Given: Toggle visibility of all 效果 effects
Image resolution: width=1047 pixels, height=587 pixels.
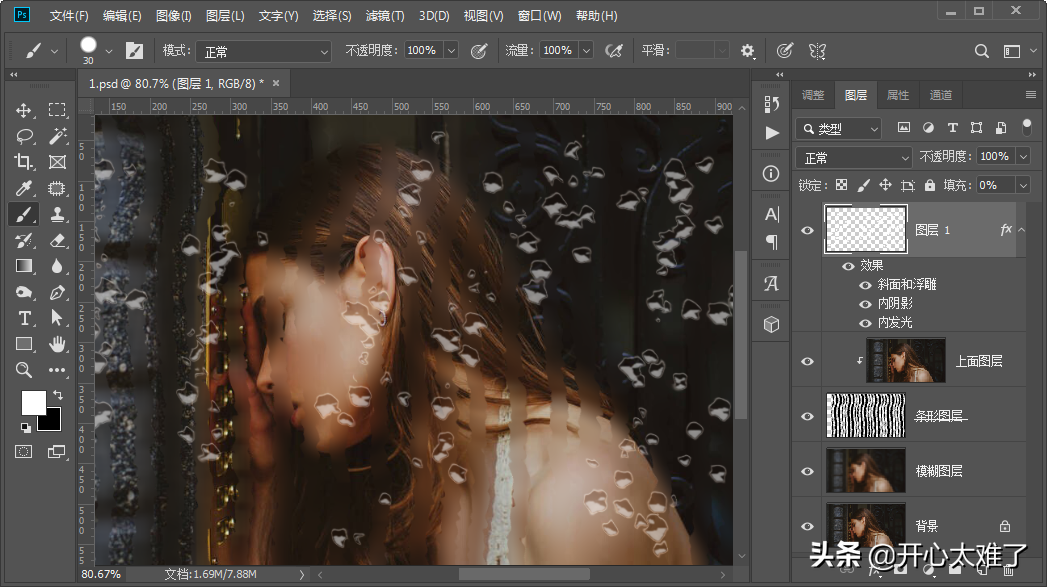Looking at the screenshot, I should [x=848, y=266].
